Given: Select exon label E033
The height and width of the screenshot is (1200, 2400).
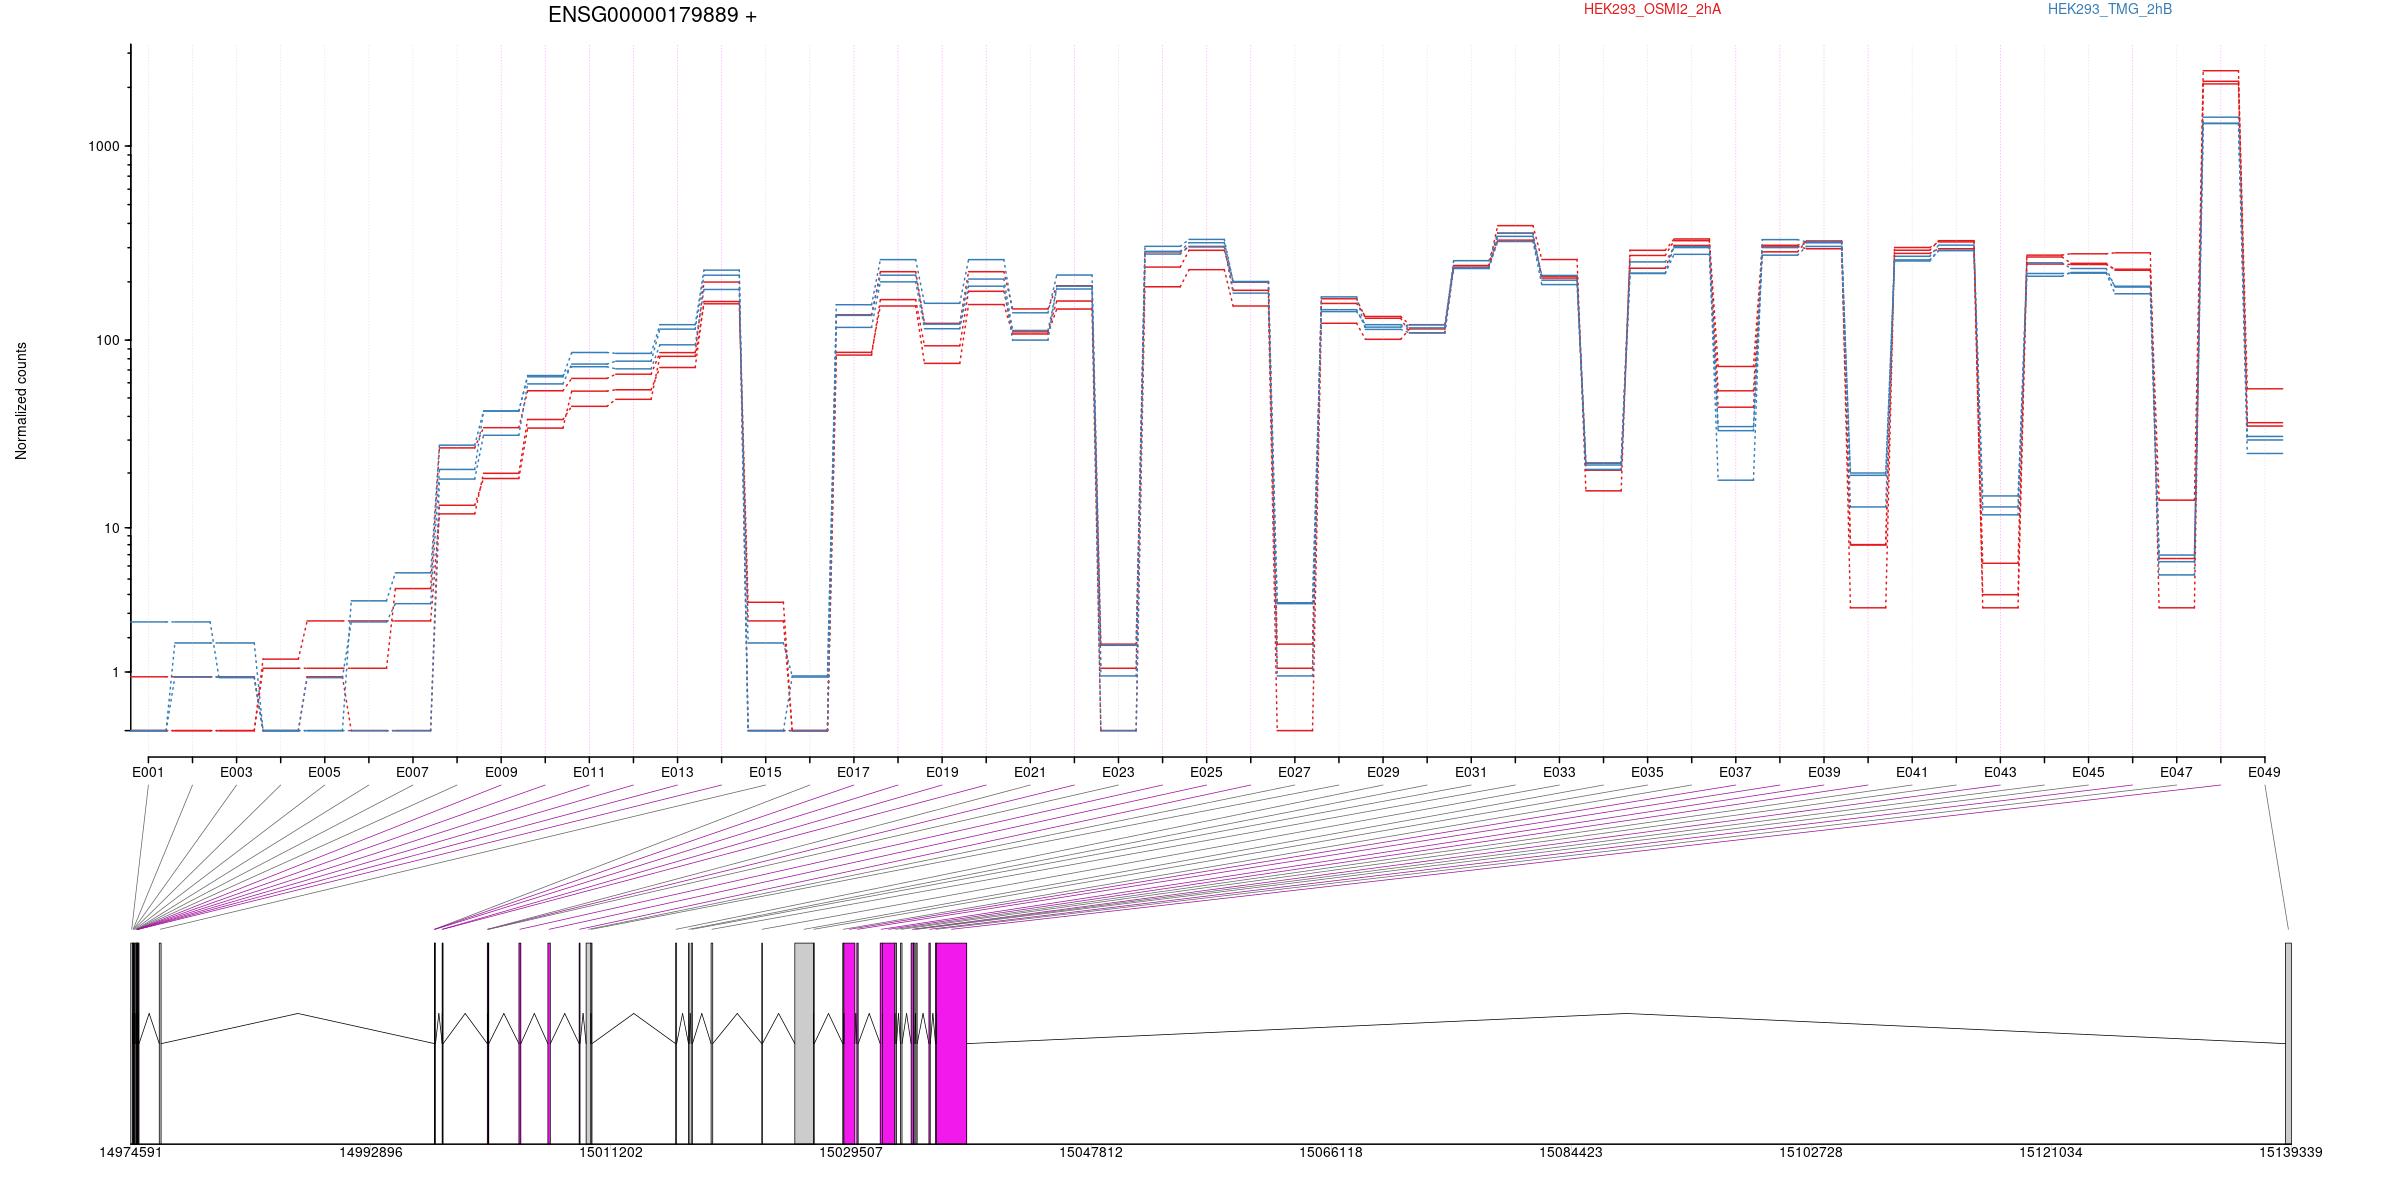Looking at the screenshot, I should click(x=1559, y=772).
